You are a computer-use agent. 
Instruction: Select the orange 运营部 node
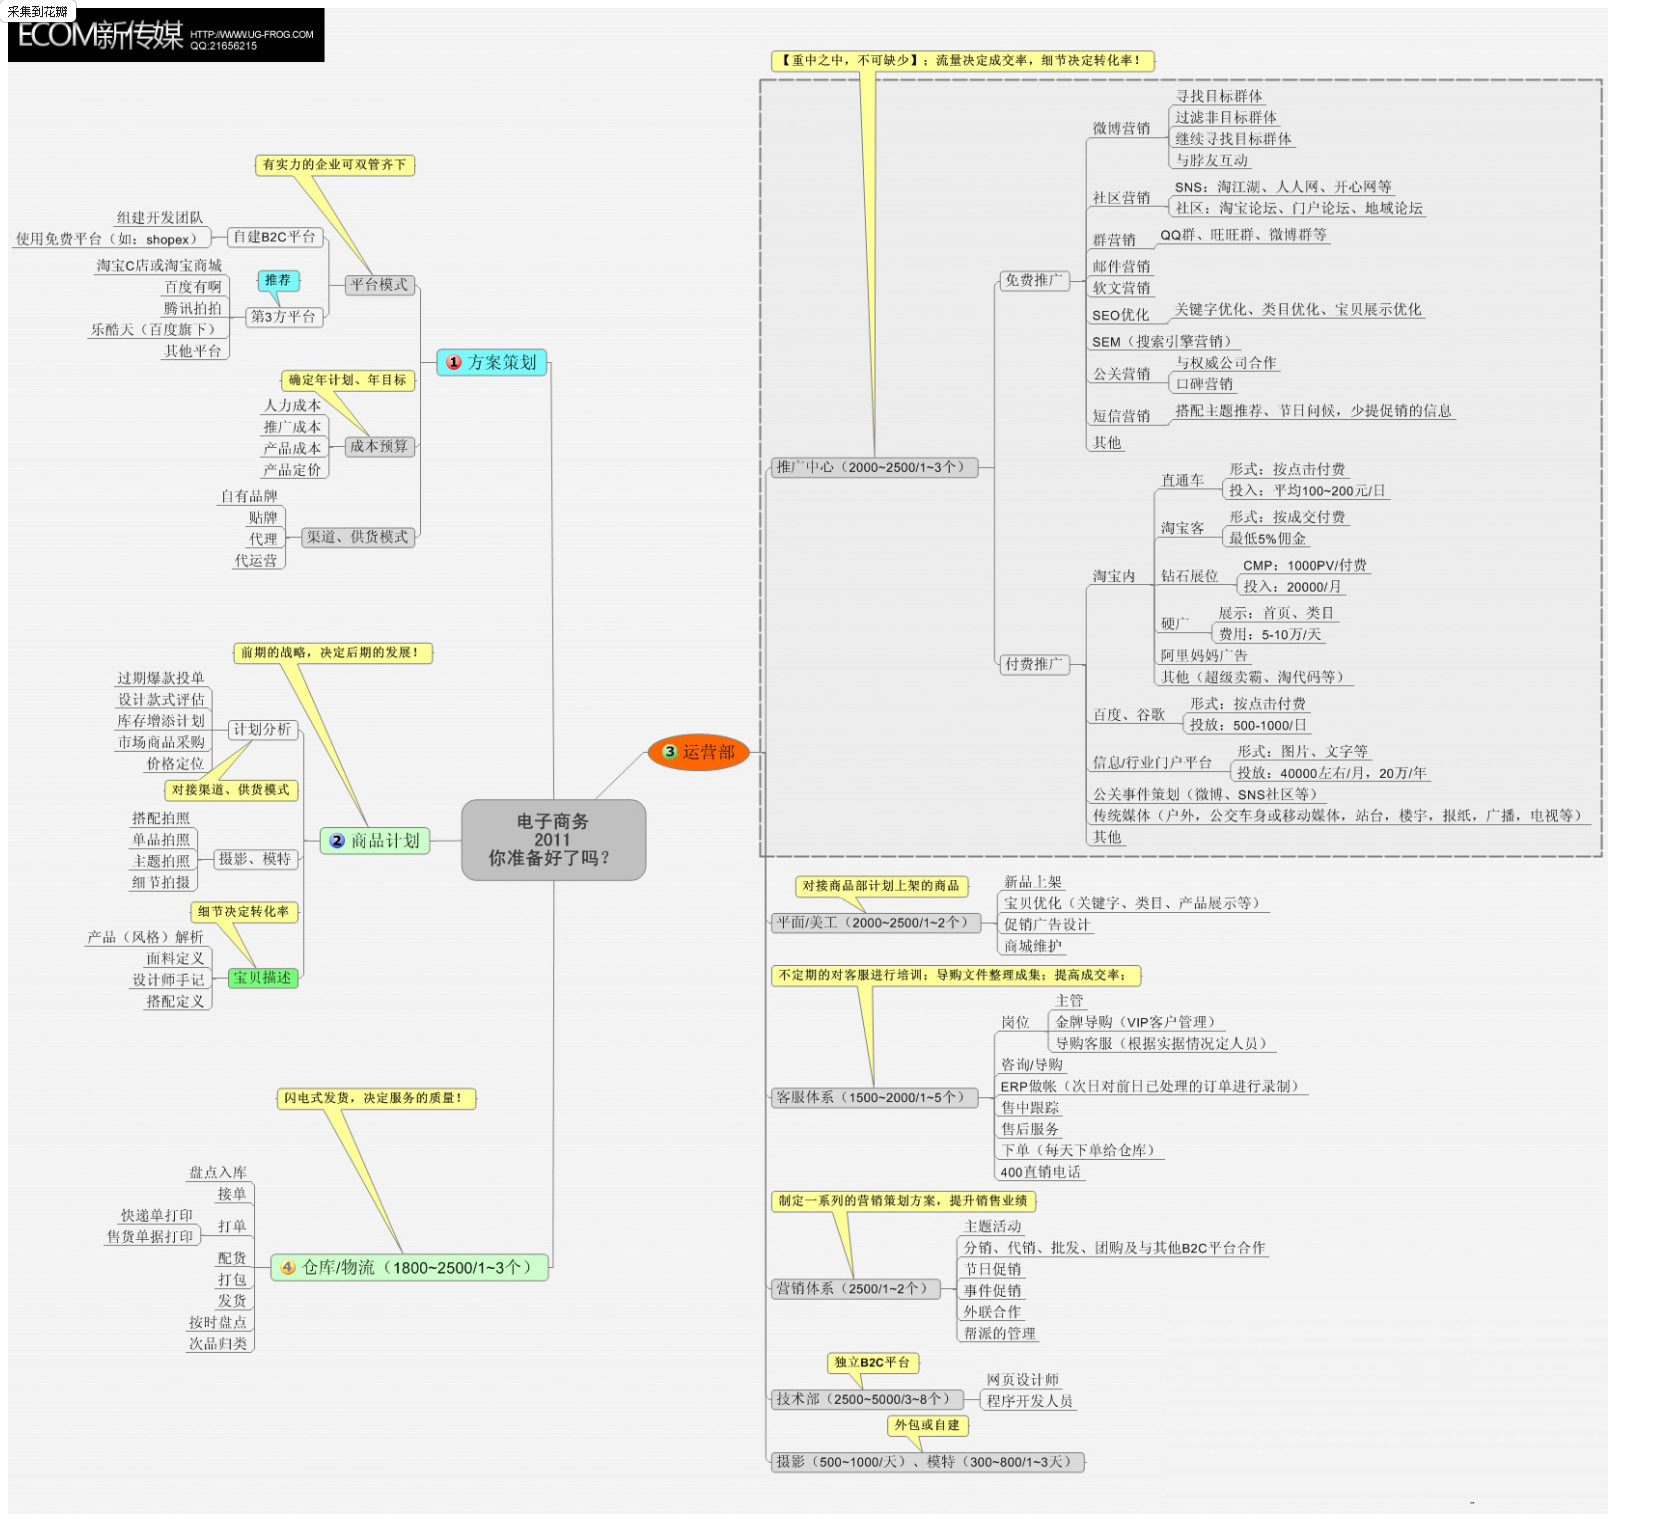pyautogui.click(x=698, y=751)
